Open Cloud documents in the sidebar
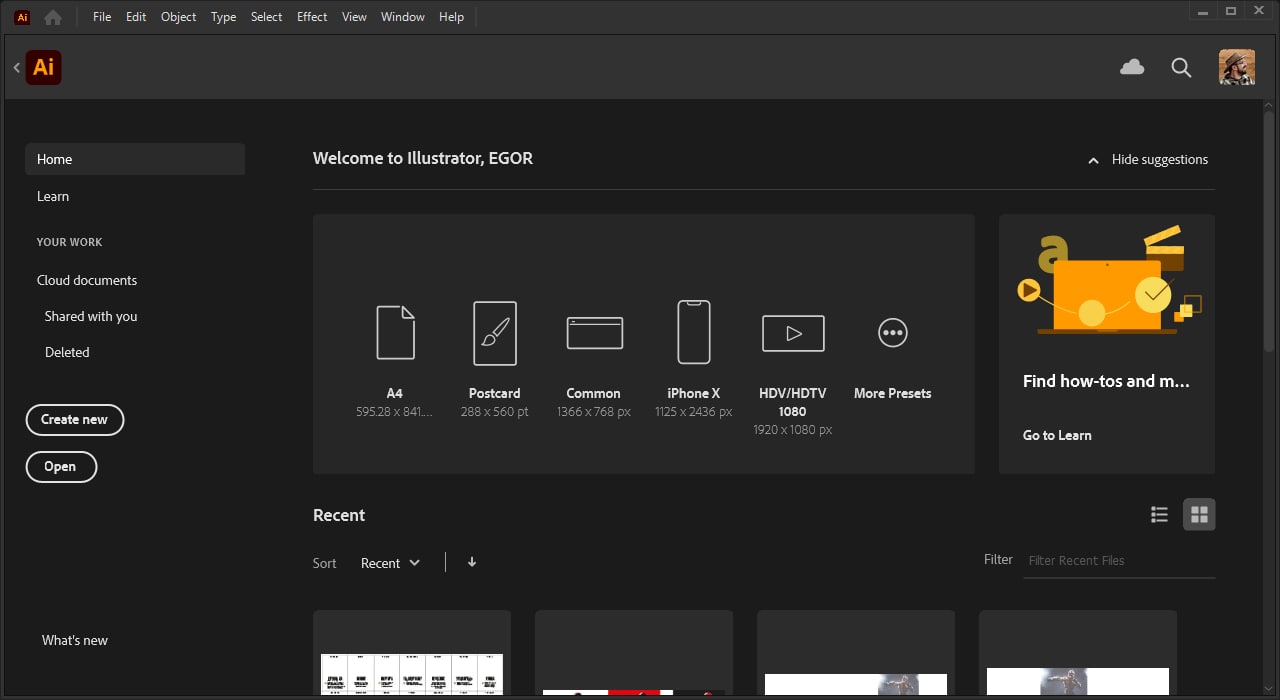 click(x=87, y=280)
